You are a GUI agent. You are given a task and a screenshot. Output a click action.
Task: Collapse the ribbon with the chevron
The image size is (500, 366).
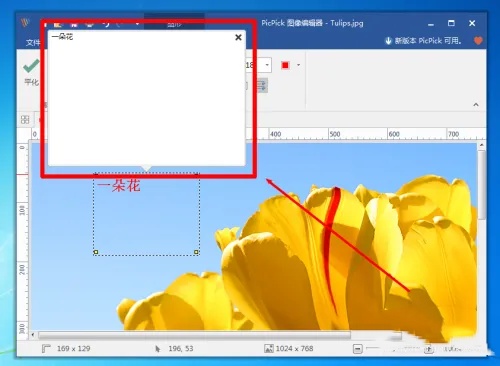[476, 105]
